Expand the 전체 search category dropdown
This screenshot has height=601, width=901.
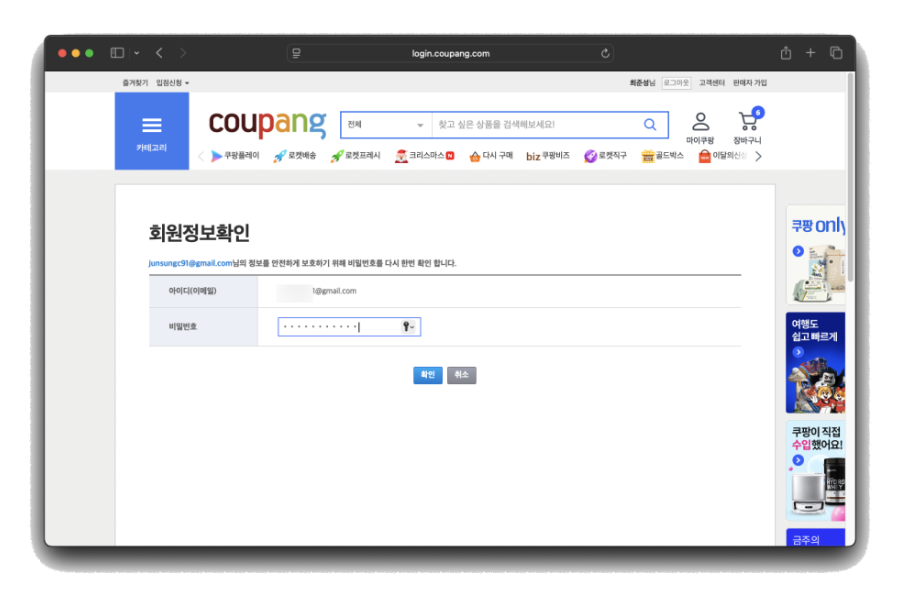(x=385, y=125)
